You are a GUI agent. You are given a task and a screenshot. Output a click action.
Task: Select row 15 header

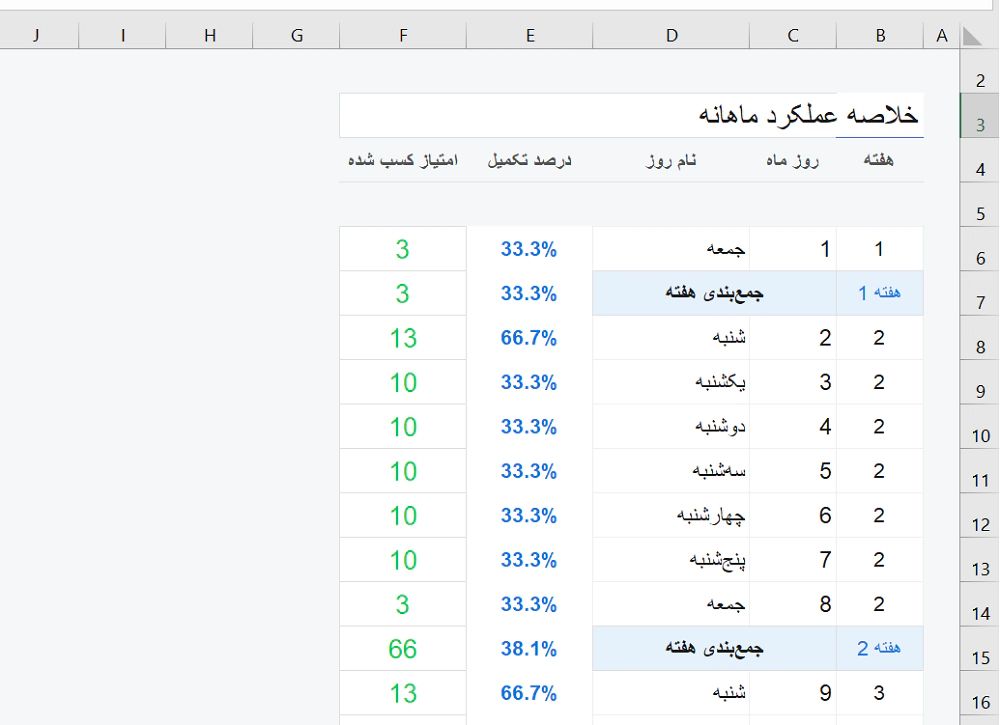980,658
